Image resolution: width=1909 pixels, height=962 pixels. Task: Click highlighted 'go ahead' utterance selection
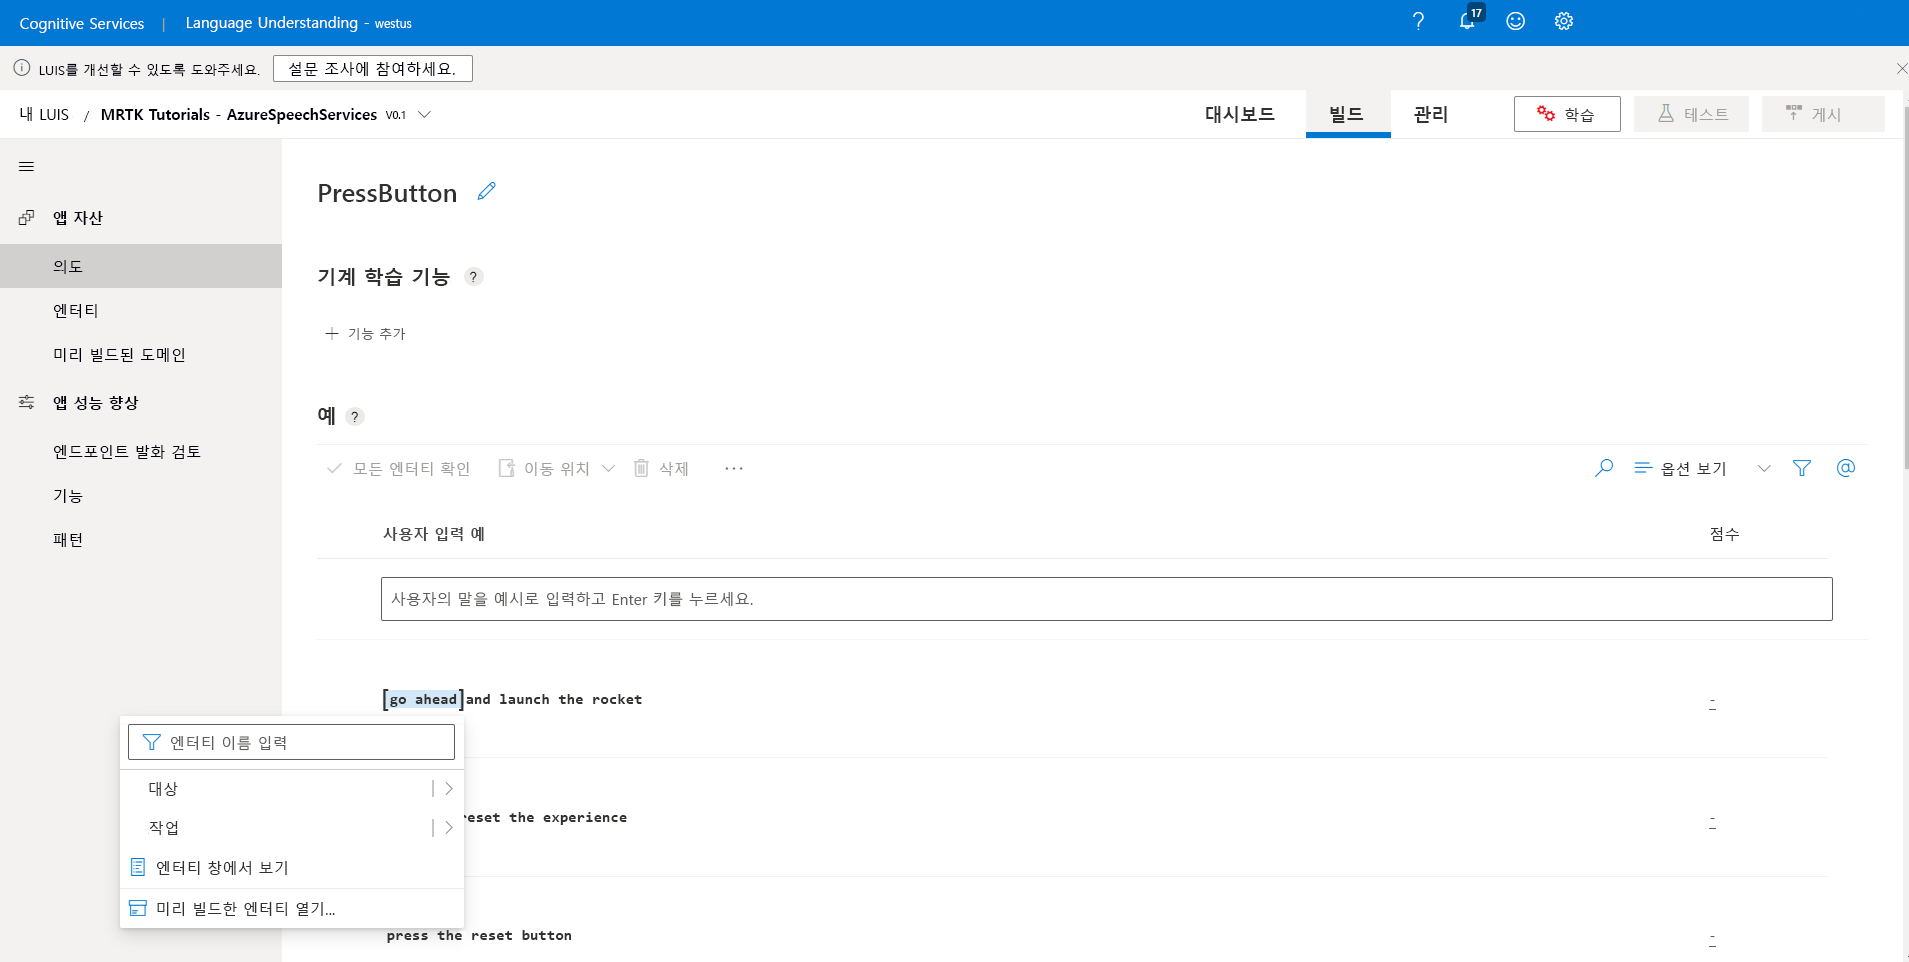click(x=423, y=699)
